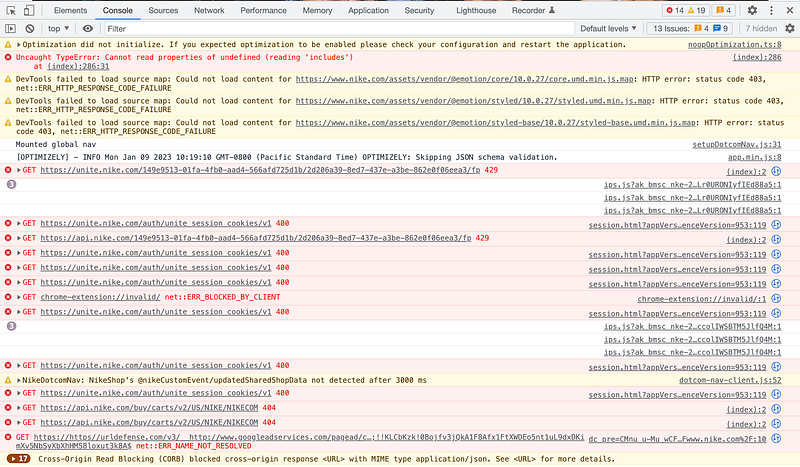The height and width of the screenshot is (467, 800).
Task: Open the (index):286 link on the TypeError row
Action: click(757, 57)
